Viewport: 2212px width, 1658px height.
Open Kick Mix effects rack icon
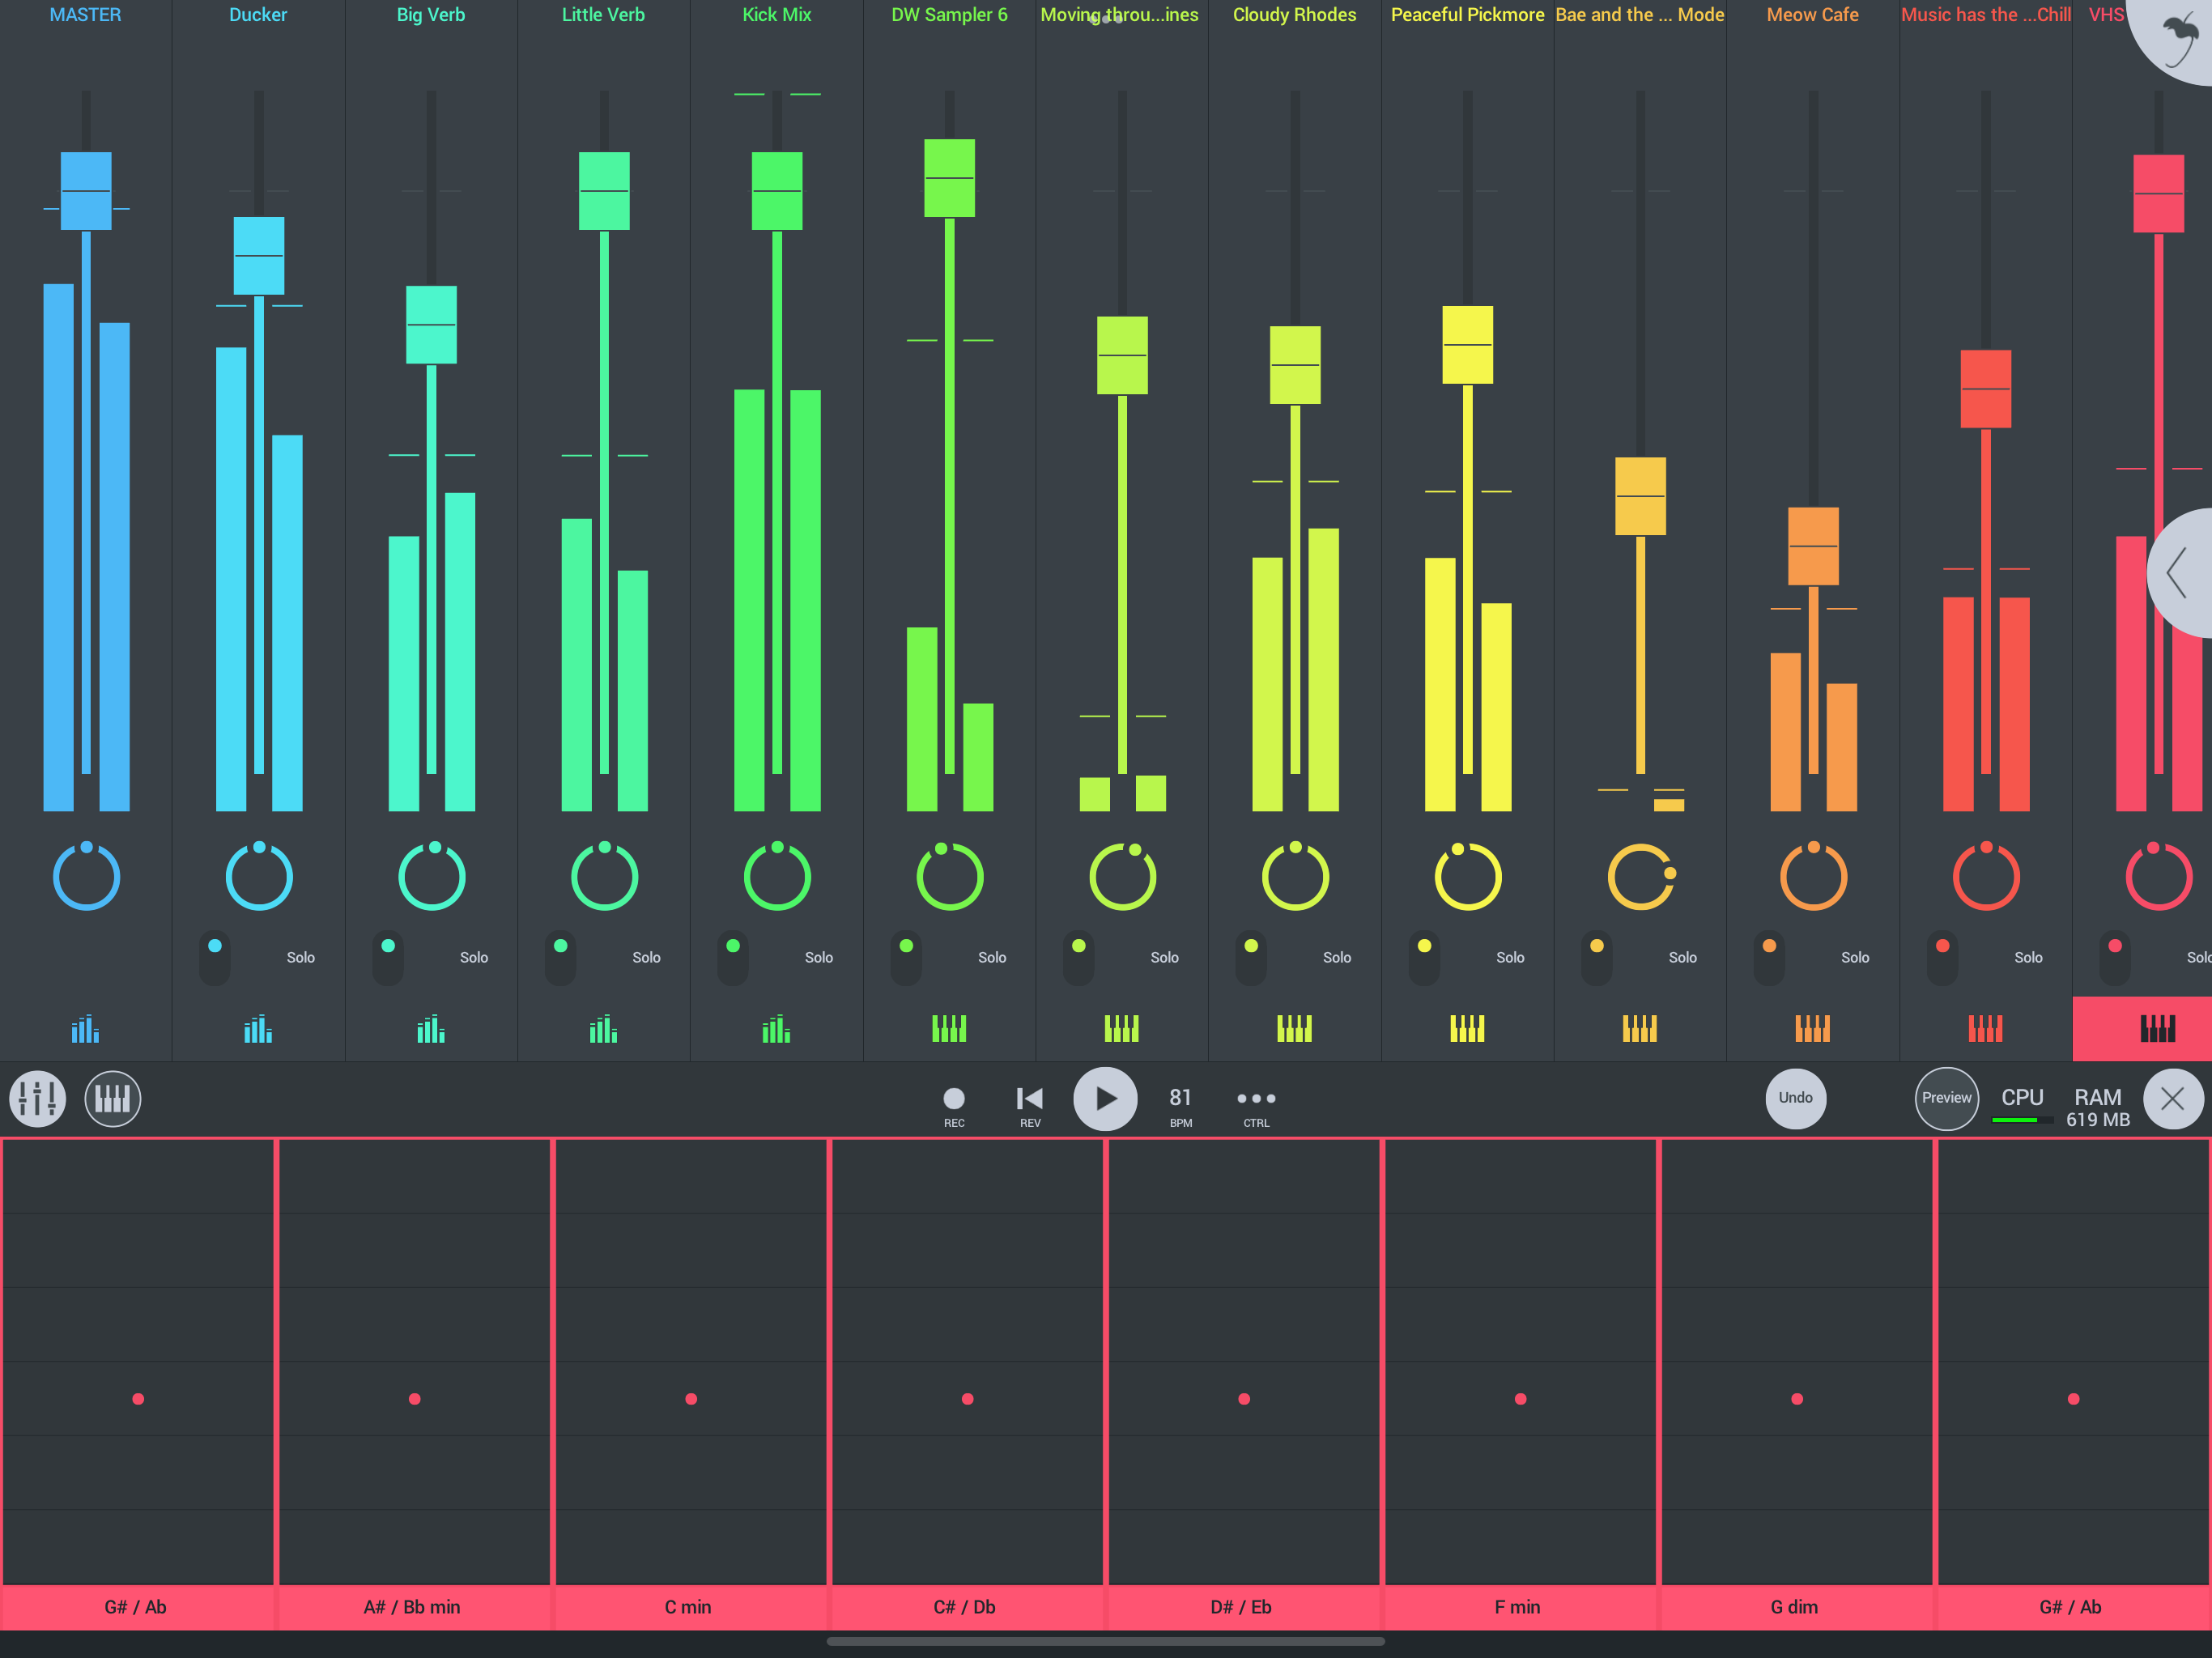click(776, 1028)
